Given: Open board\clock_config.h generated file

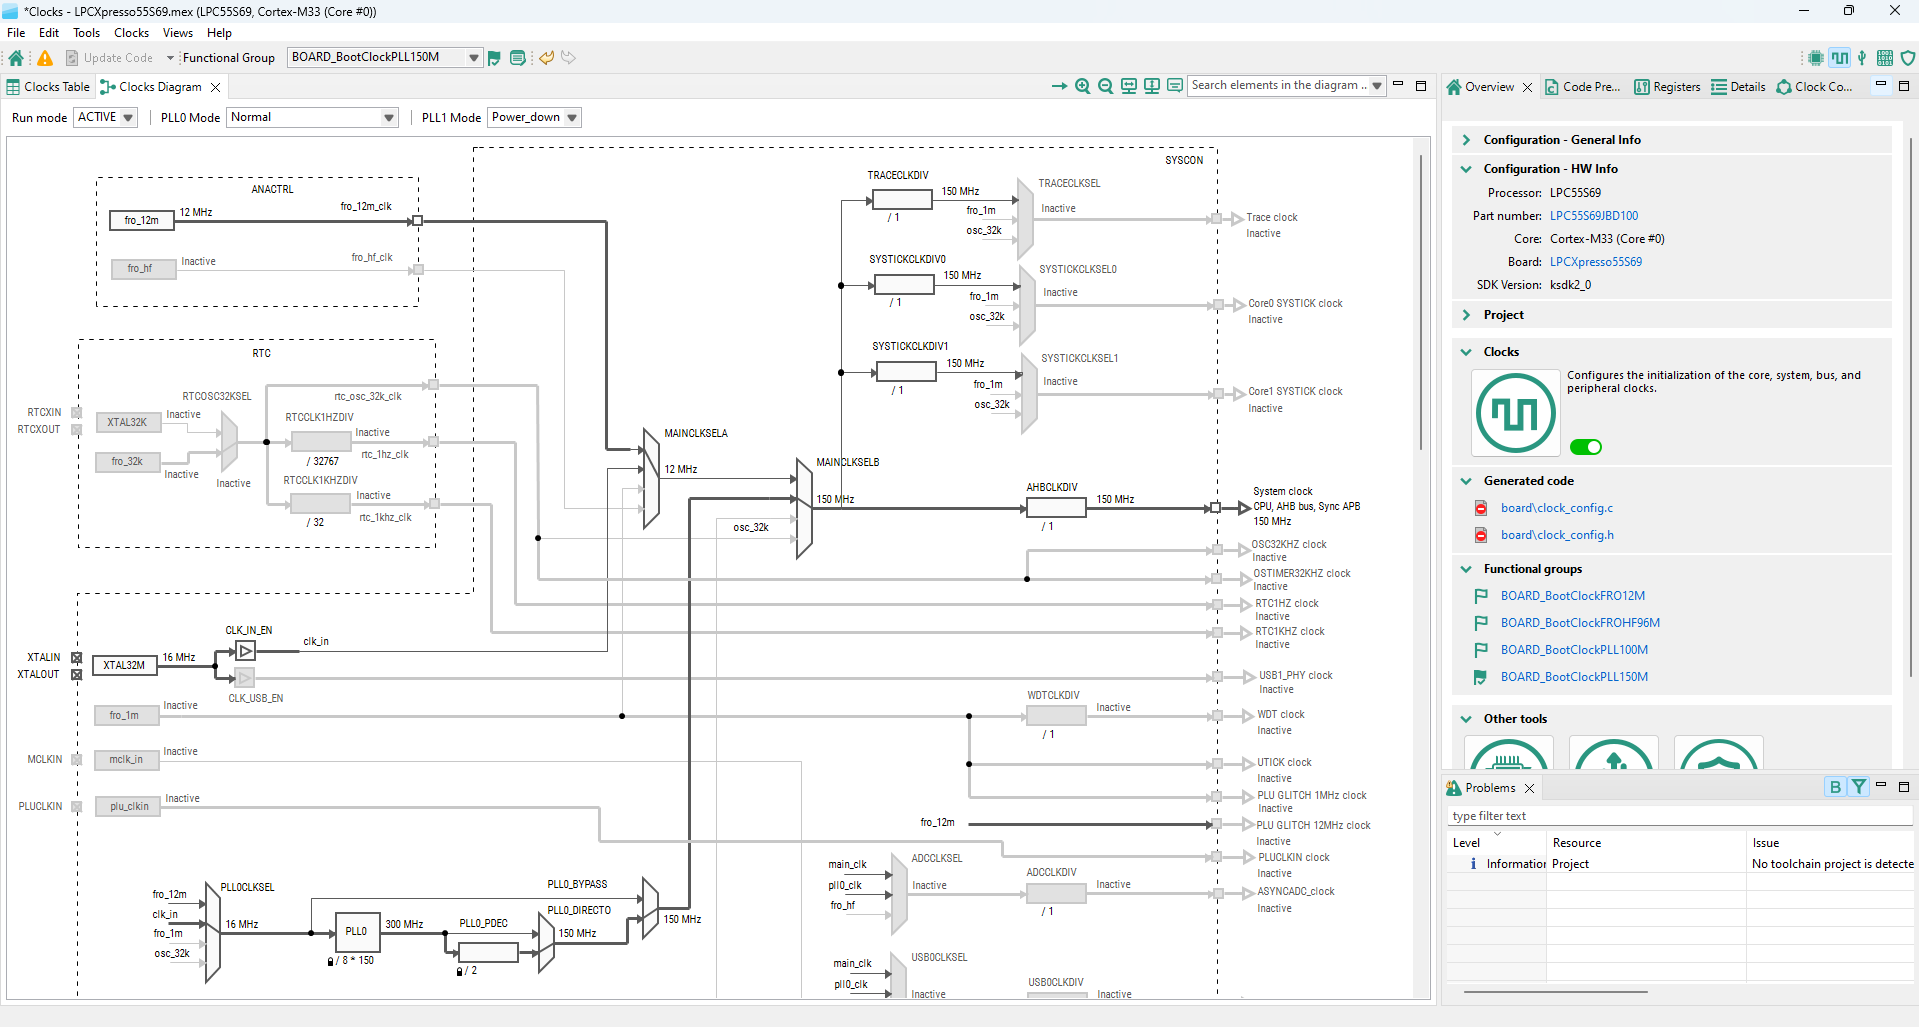Looking at the screenshot, I should click(1557, 535).
